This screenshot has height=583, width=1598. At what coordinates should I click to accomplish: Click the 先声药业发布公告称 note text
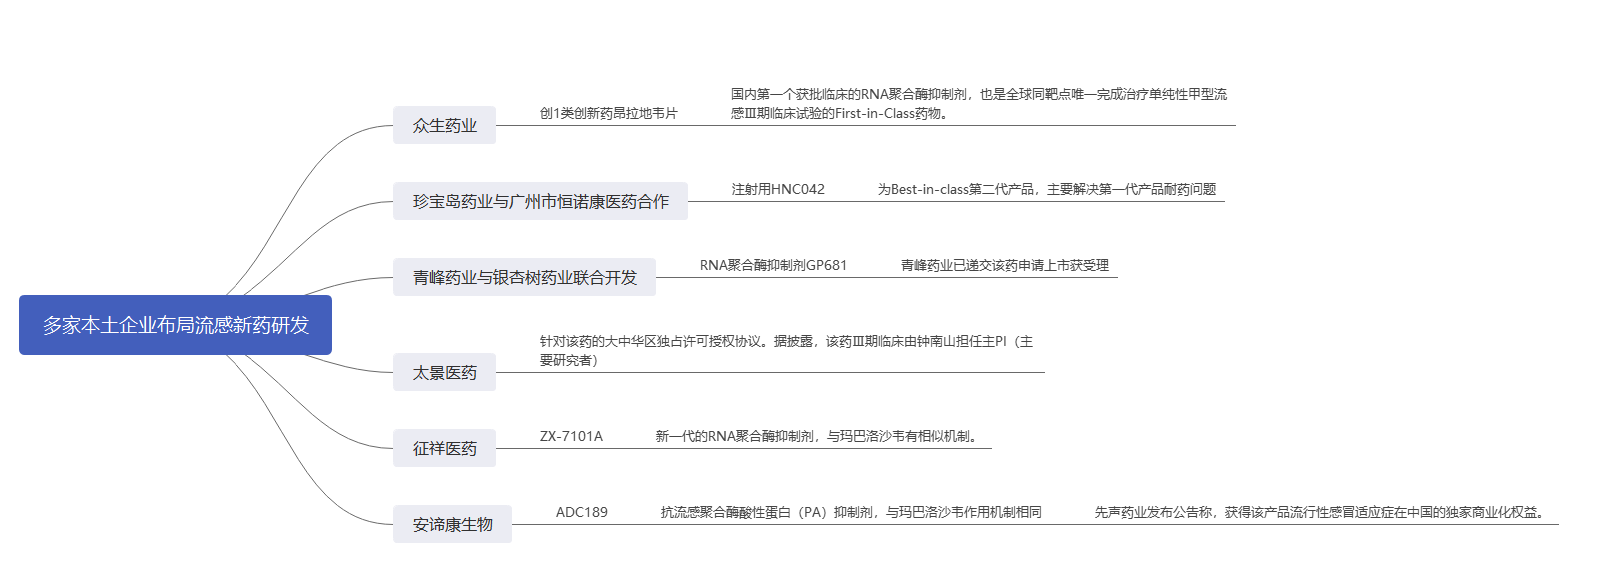(x=1320, y=512)
